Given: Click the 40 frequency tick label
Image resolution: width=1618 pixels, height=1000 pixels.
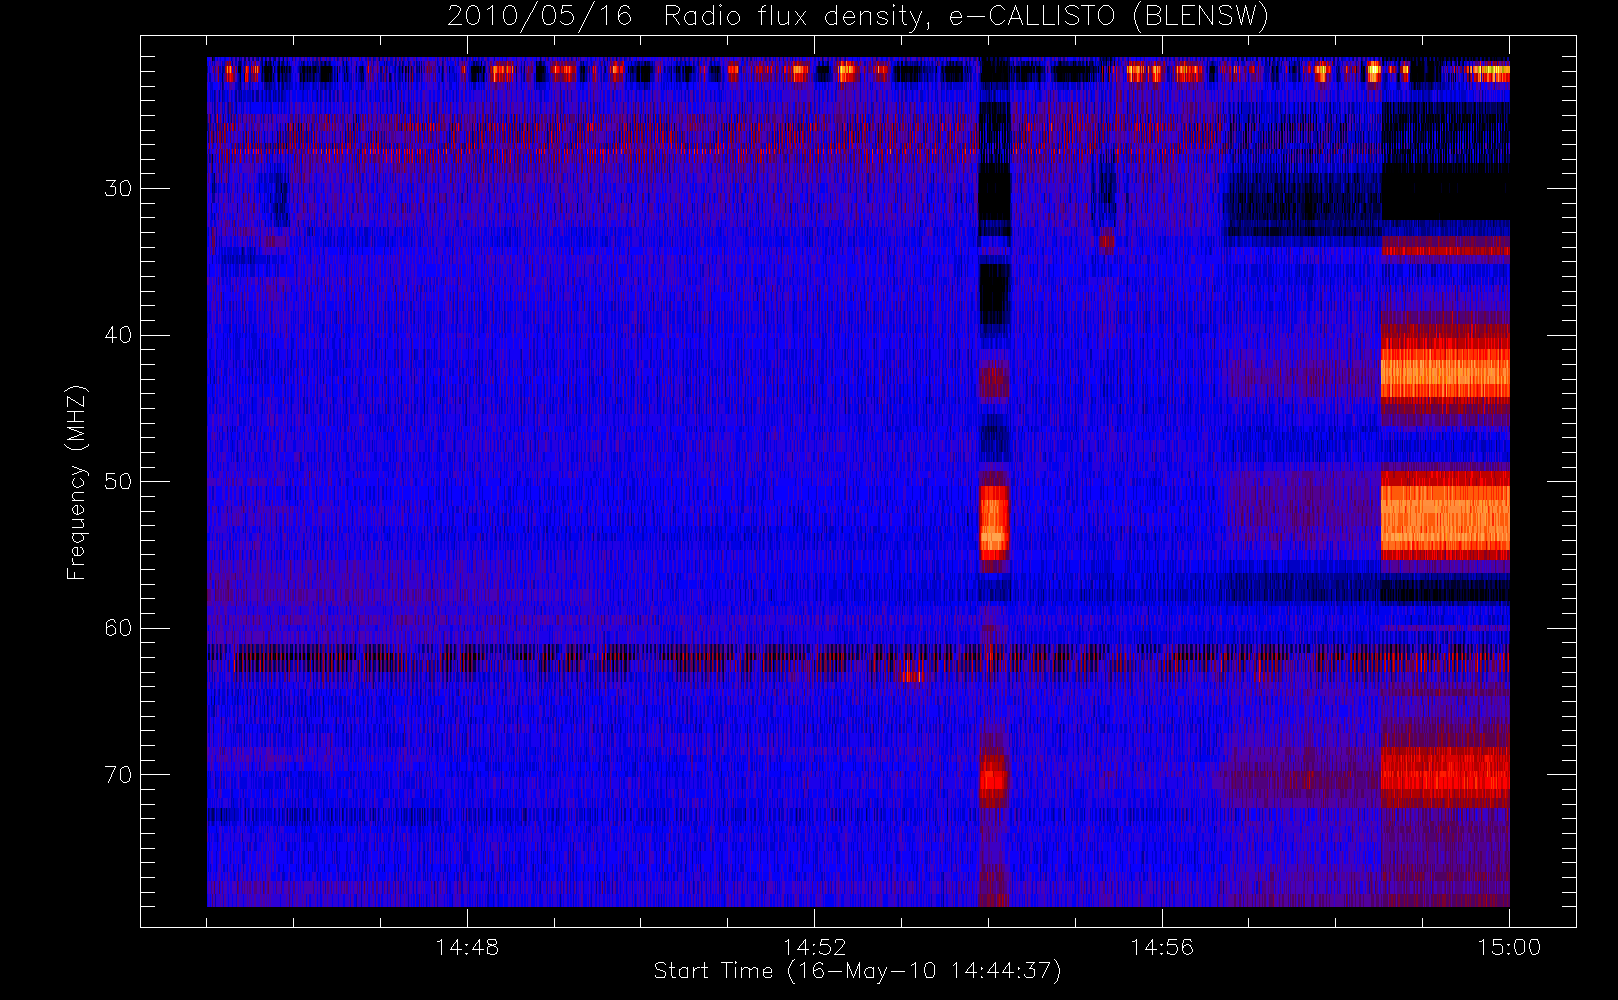Looking at the screenshot, I should (x=118, y=335).
